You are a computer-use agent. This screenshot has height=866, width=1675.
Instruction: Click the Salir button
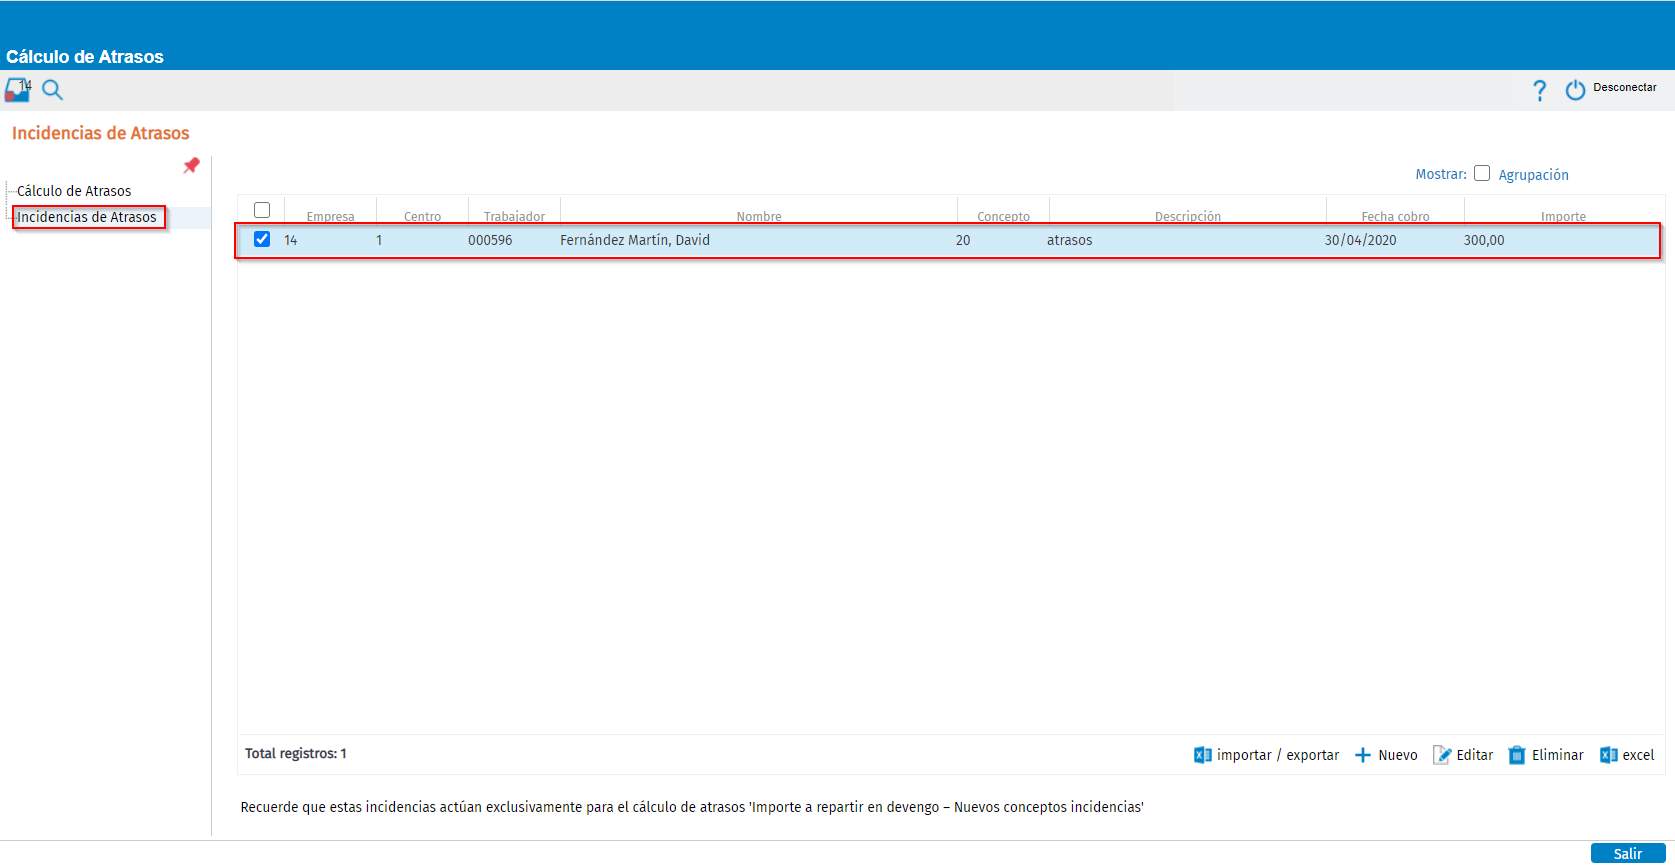[x=1628, y=853]
